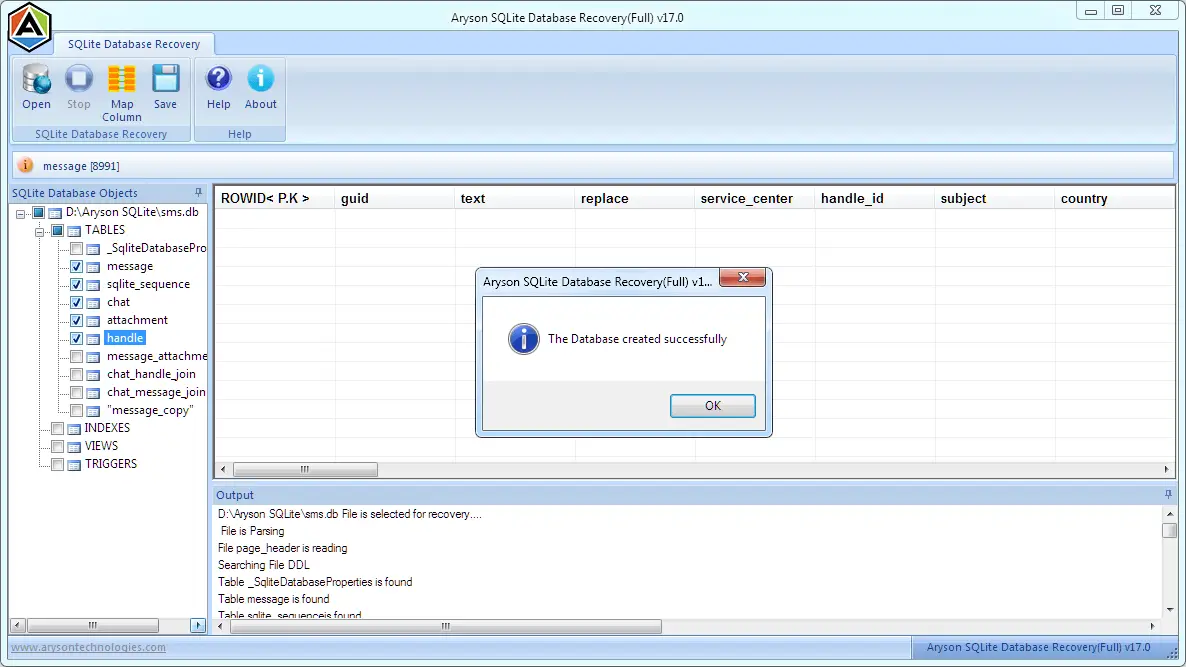Click the country column header

(x=1114, y=198)
